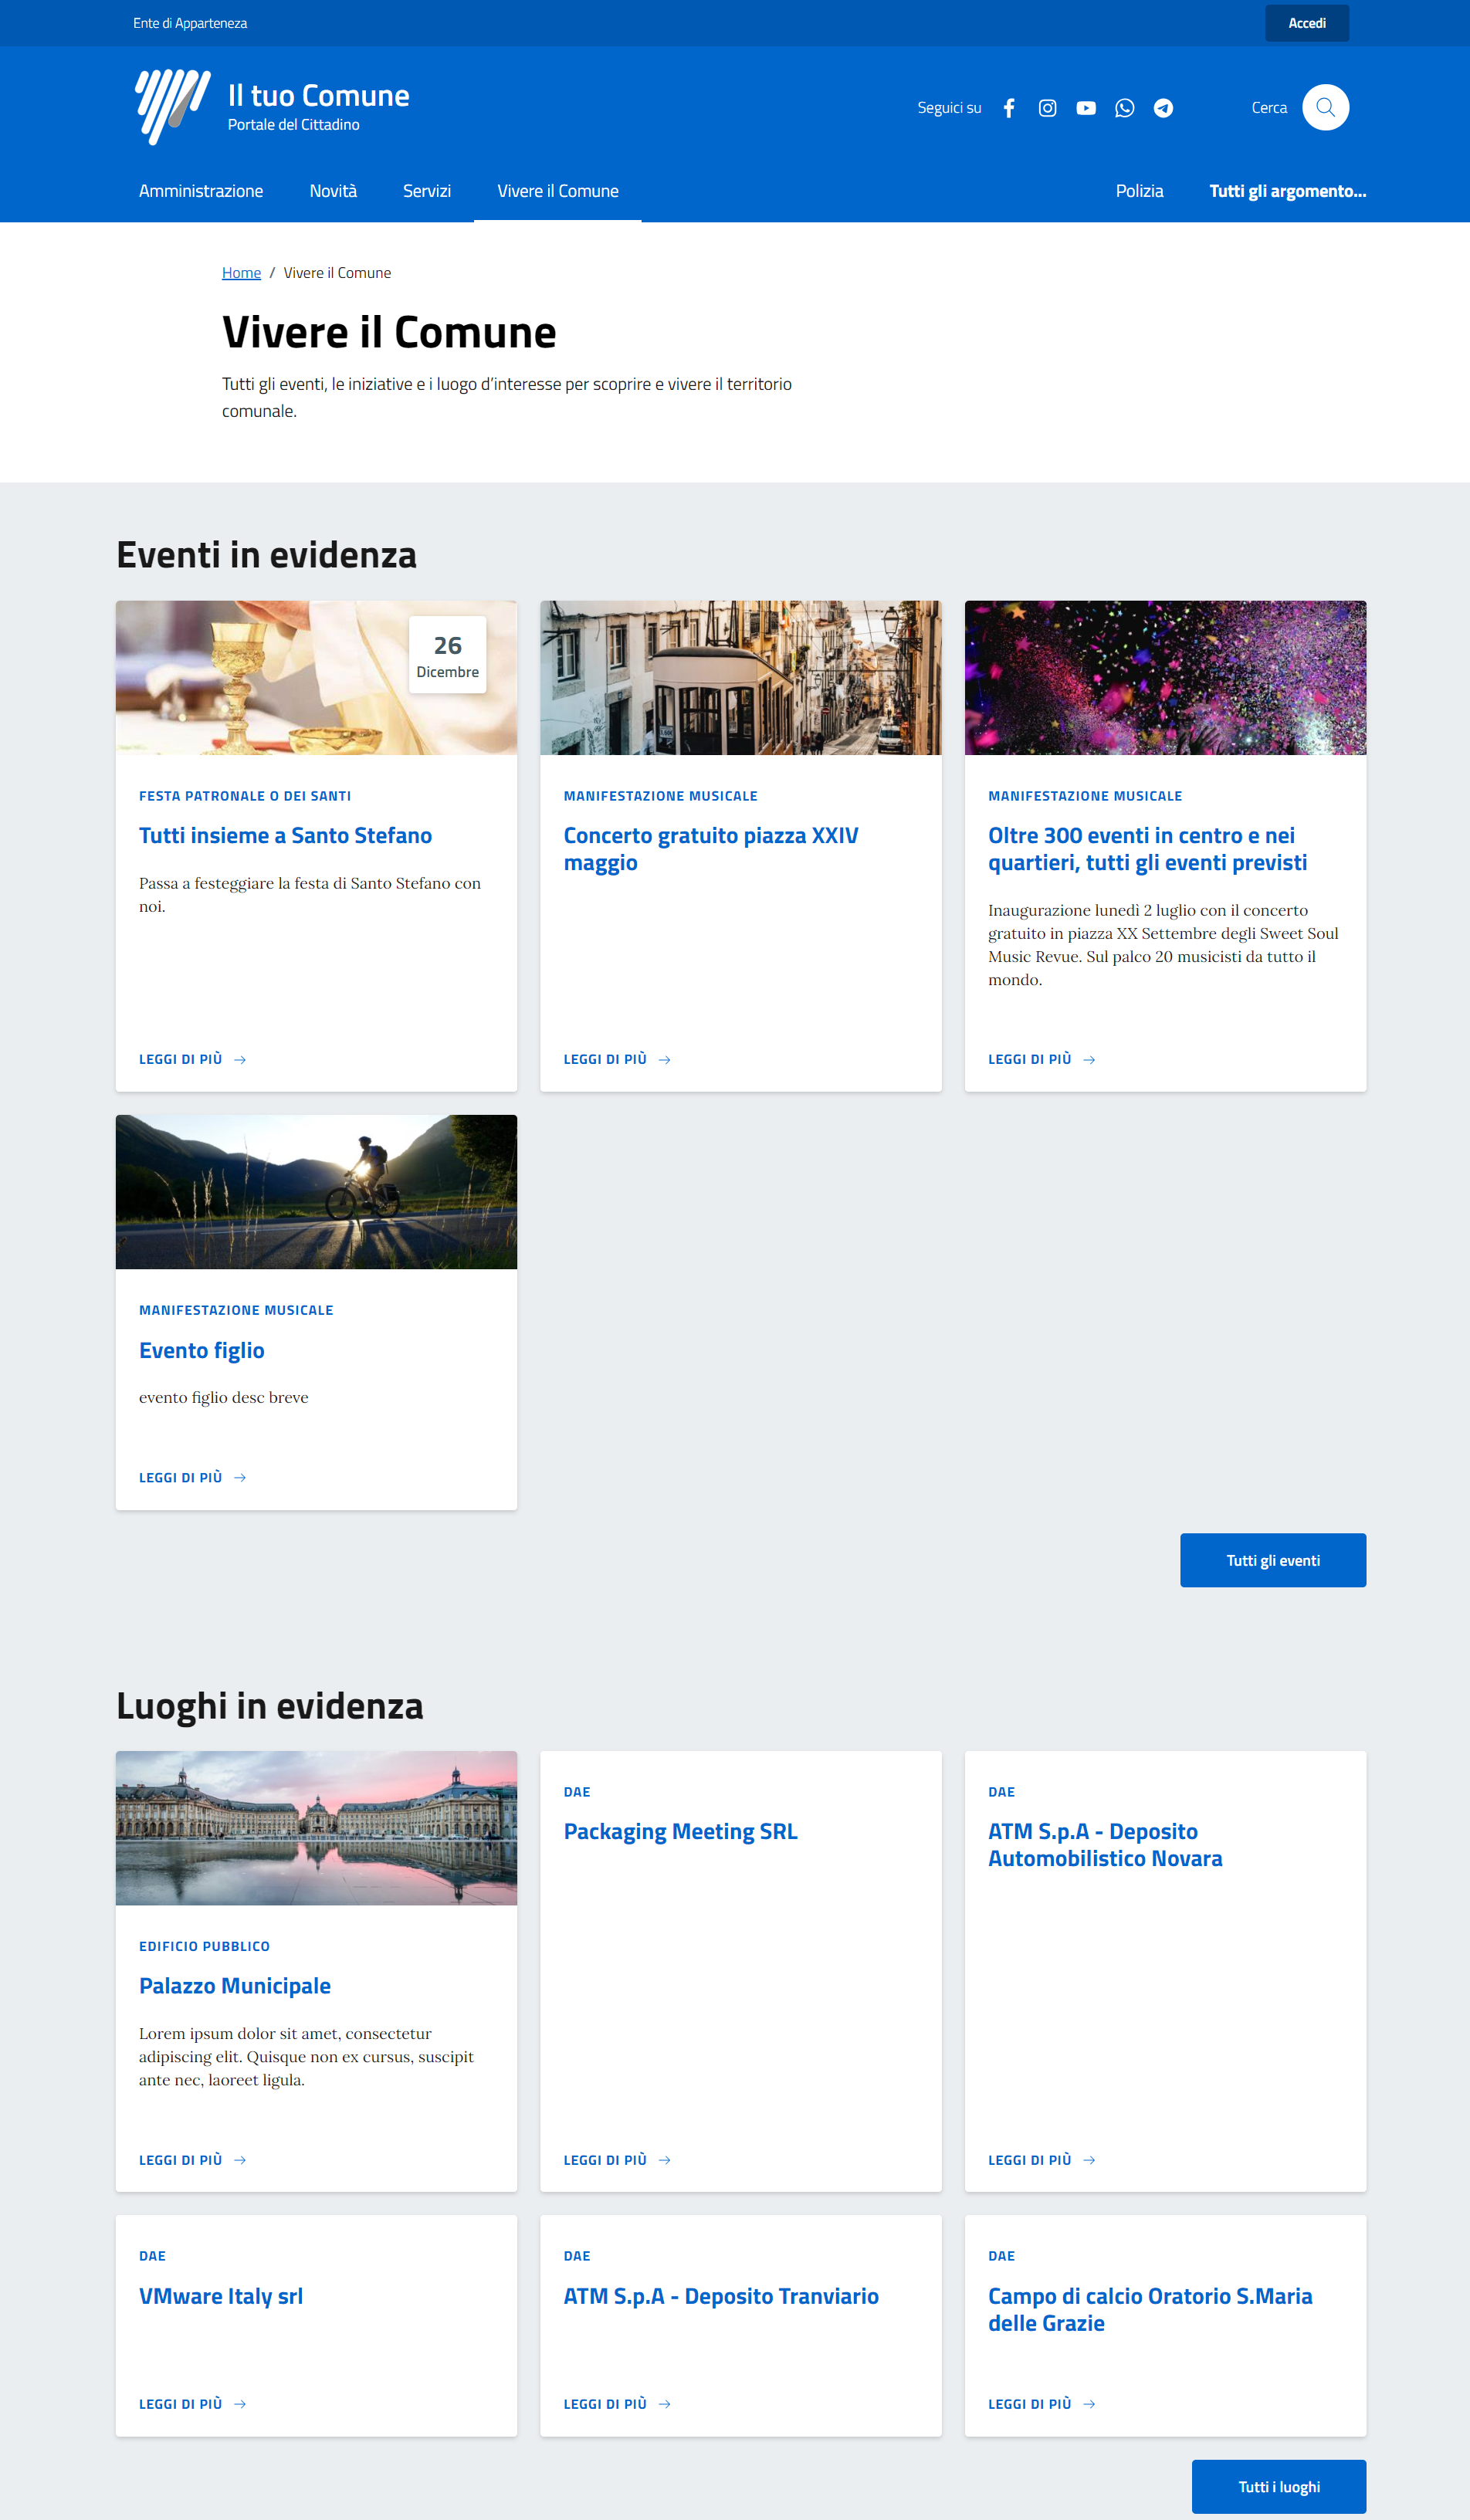Open the YouTube social icon
Screen dimensions: 1470x2520
tap(1086, 108)
